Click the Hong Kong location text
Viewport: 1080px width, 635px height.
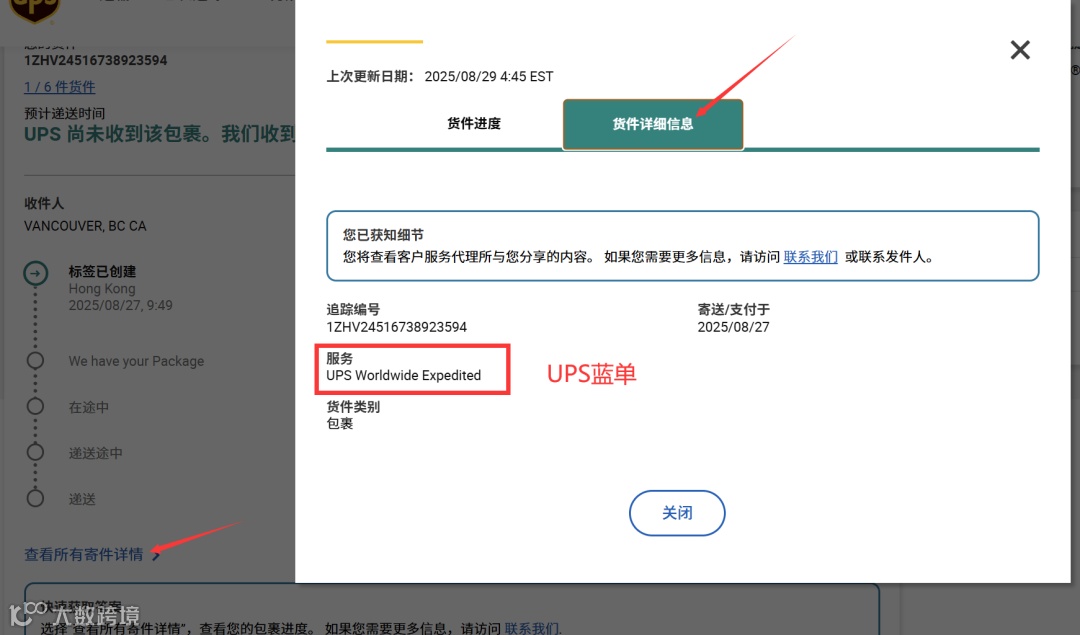point(102,289)
